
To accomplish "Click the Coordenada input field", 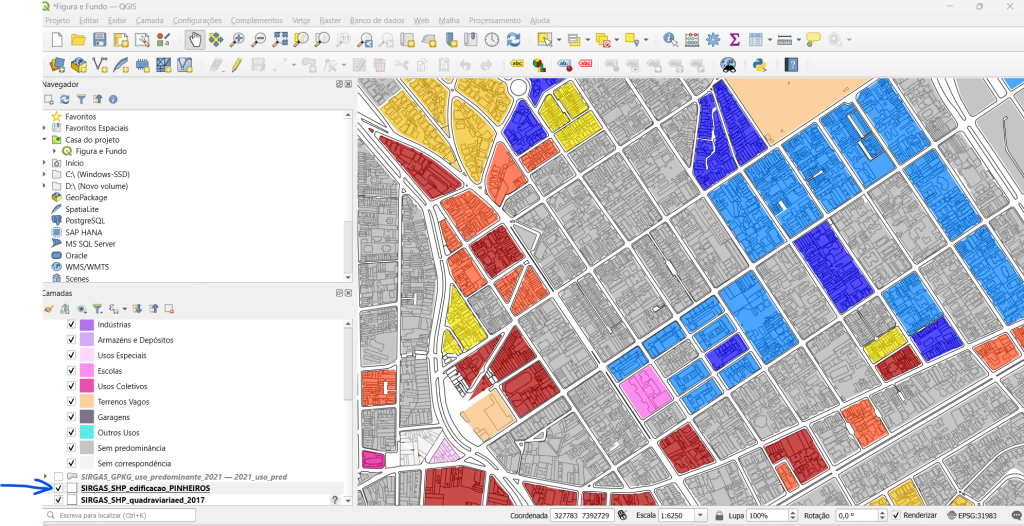I will click(x=582, y=516).
